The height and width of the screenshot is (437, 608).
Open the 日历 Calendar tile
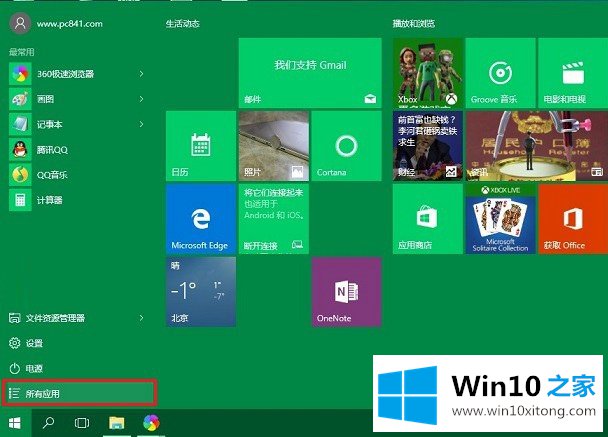point(201,146)
